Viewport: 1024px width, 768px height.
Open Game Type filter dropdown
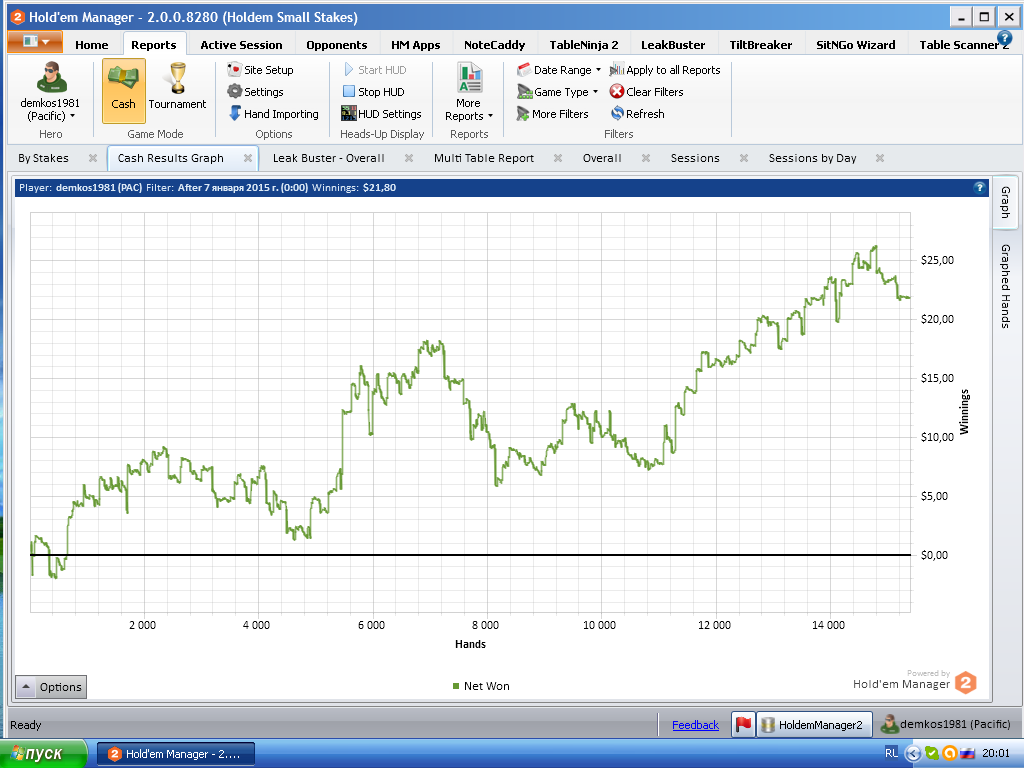click(557, 92)
